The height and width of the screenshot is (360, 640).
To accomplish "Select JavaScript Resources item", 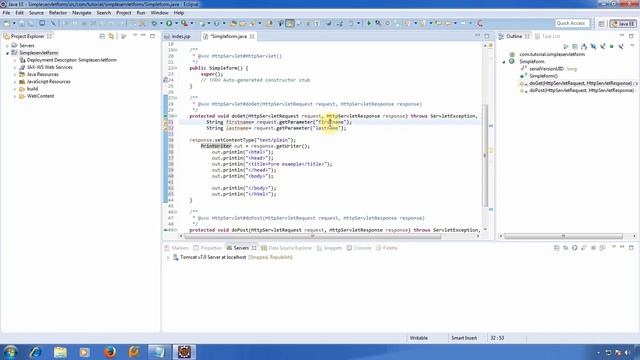I will [x=49, y=82].
